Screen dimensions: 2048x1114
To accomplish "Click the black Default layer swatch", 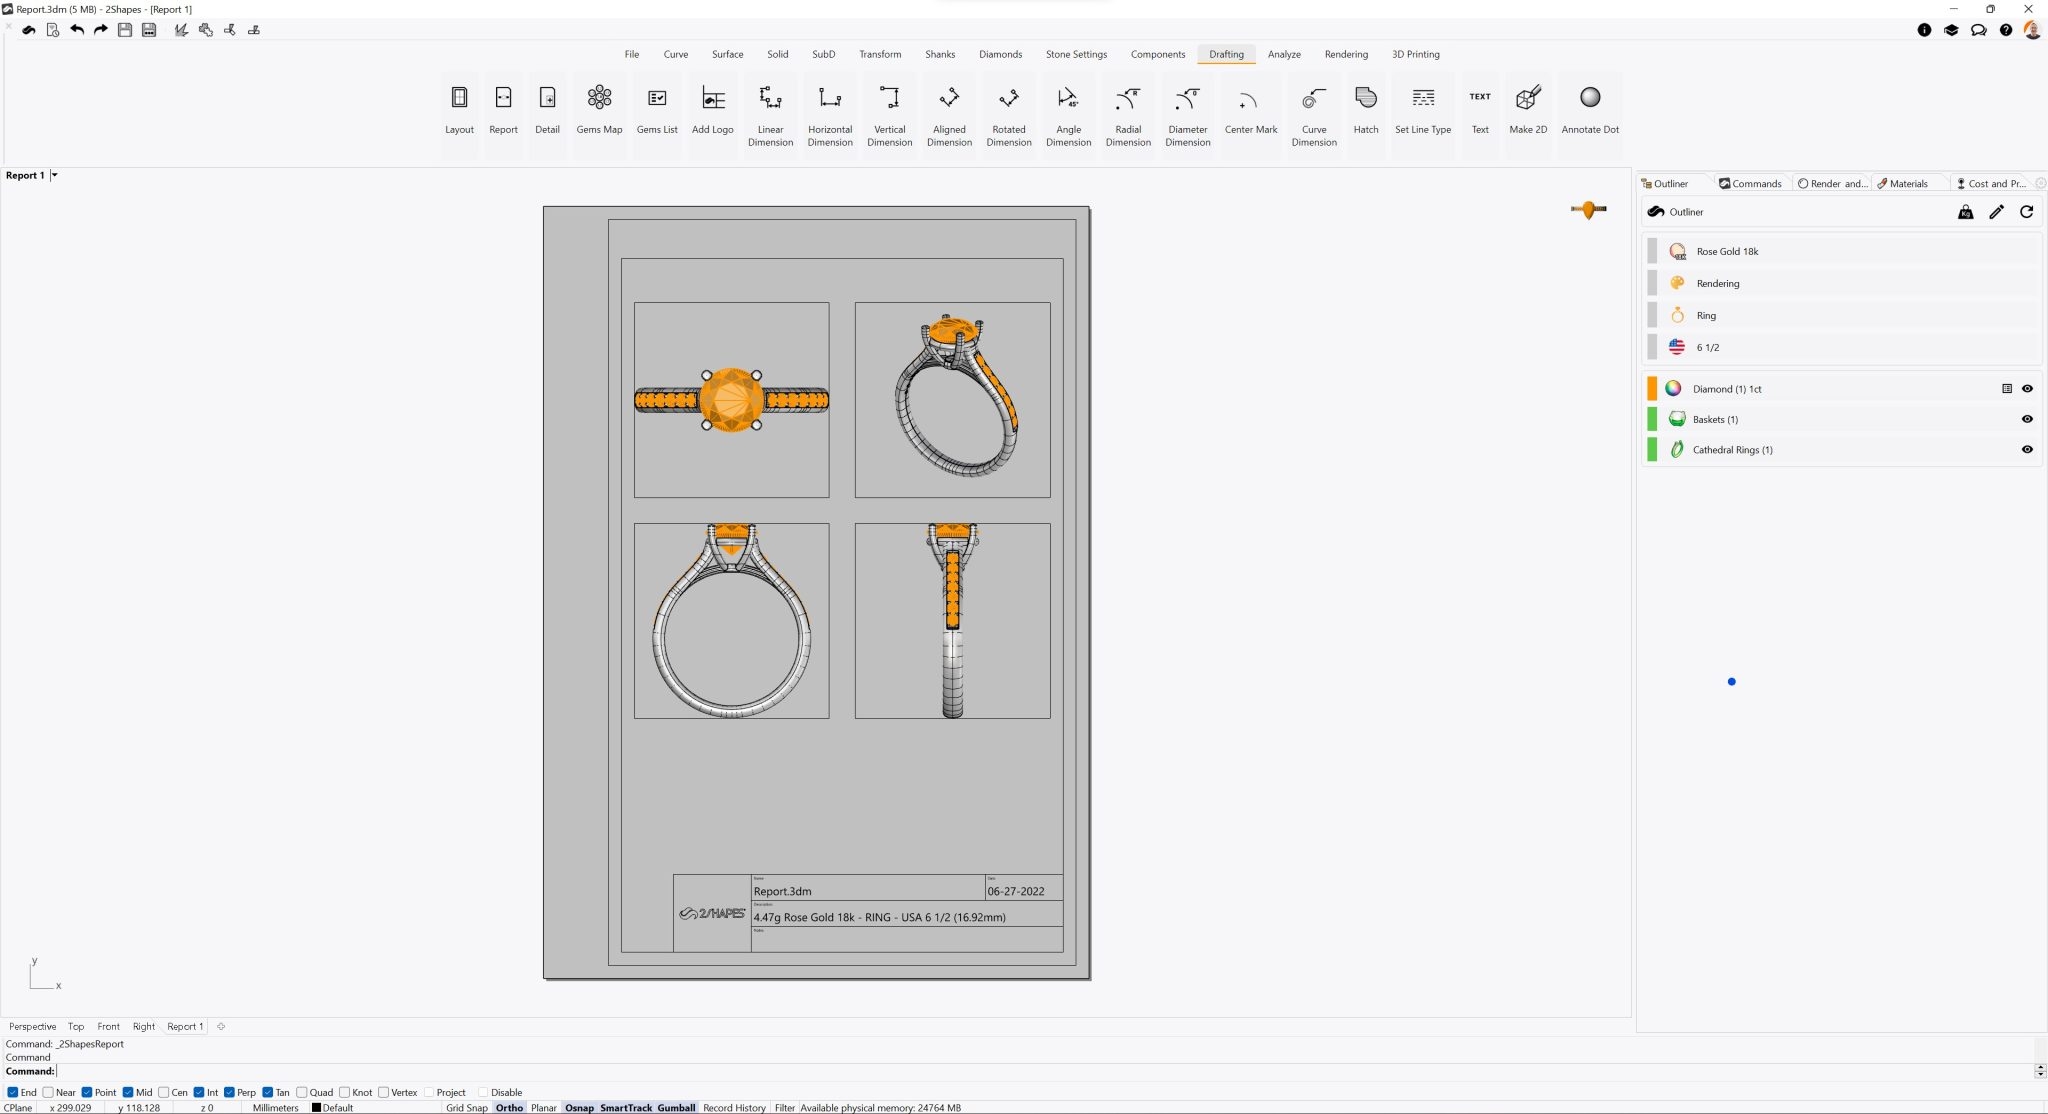I will click(x=316, y=1107).
